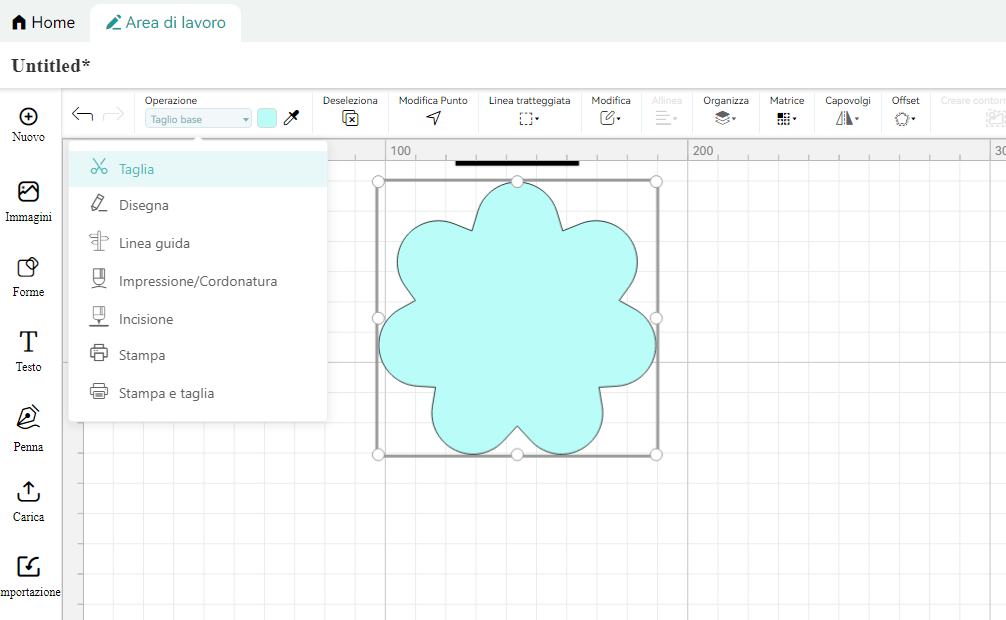Image resolution: width=1006 pixels, height=620 pixels.
Task: Choose Incisione from the operation list
Action: pos(146,319)
